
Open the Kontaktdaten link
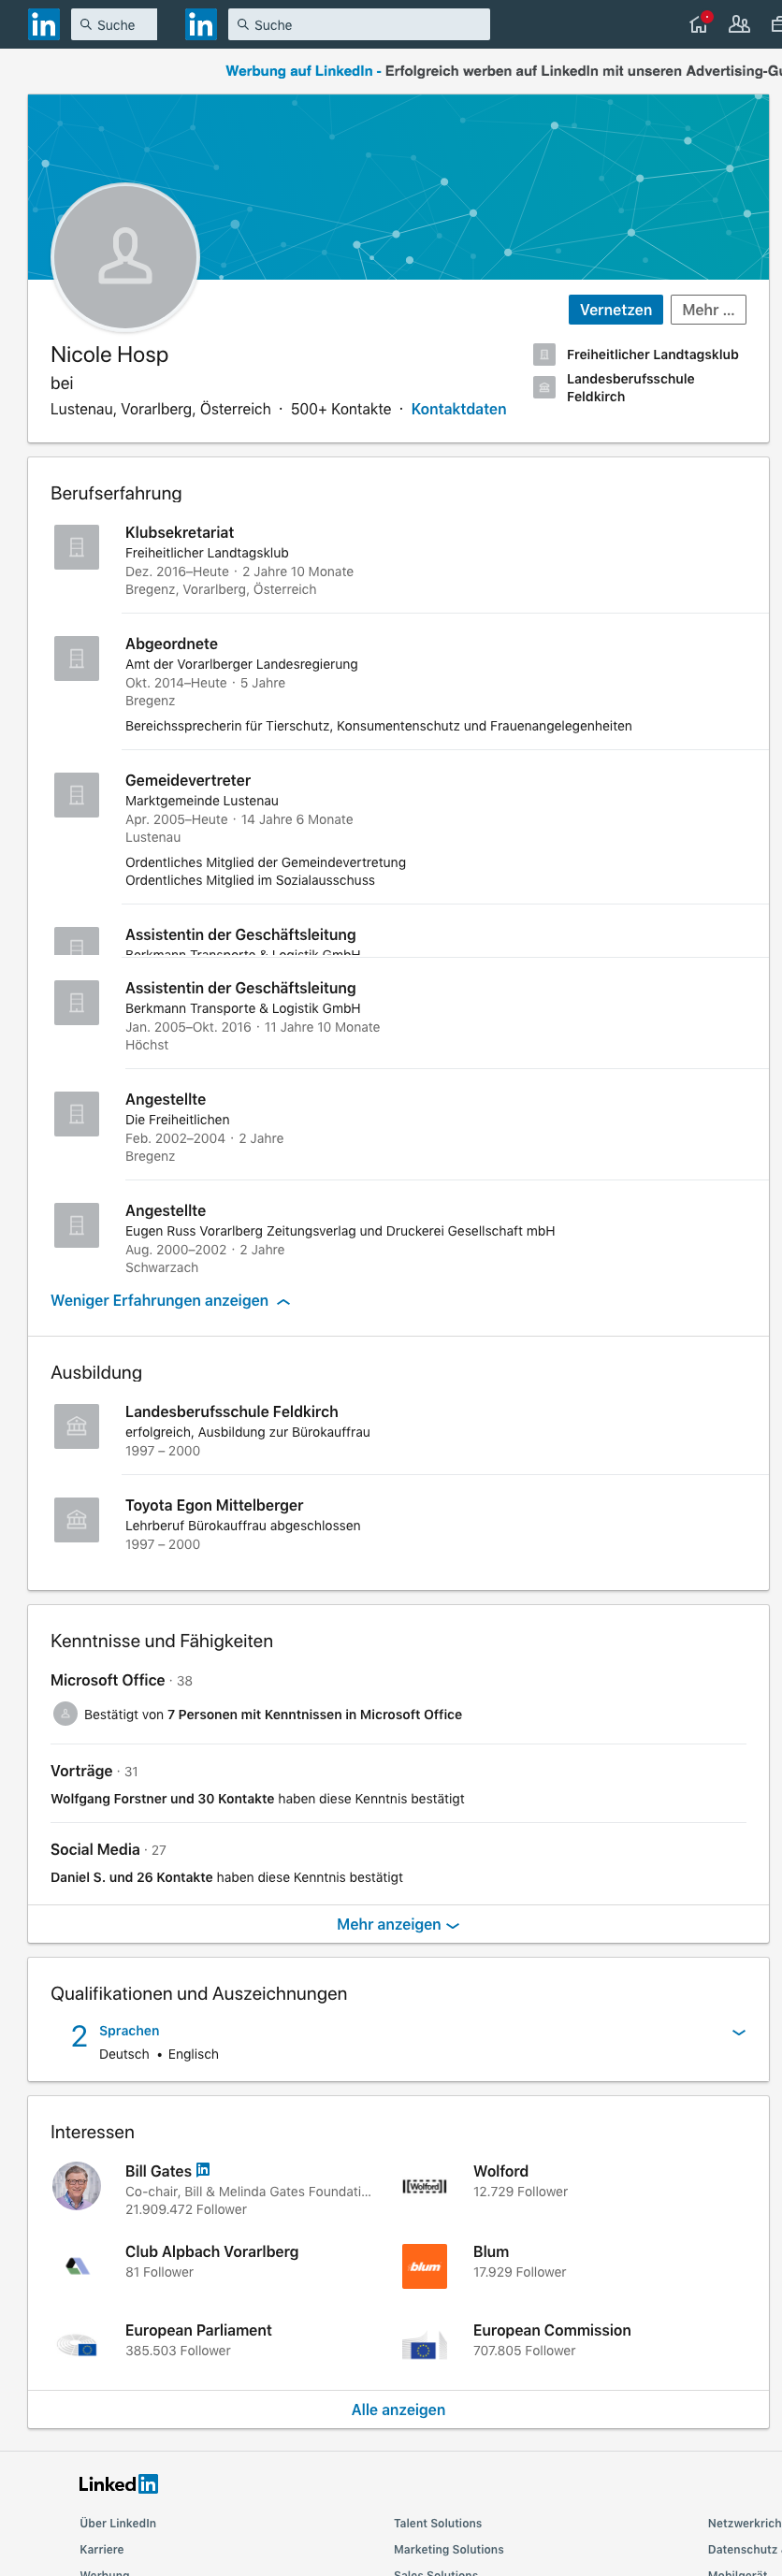tap(458, 409)
